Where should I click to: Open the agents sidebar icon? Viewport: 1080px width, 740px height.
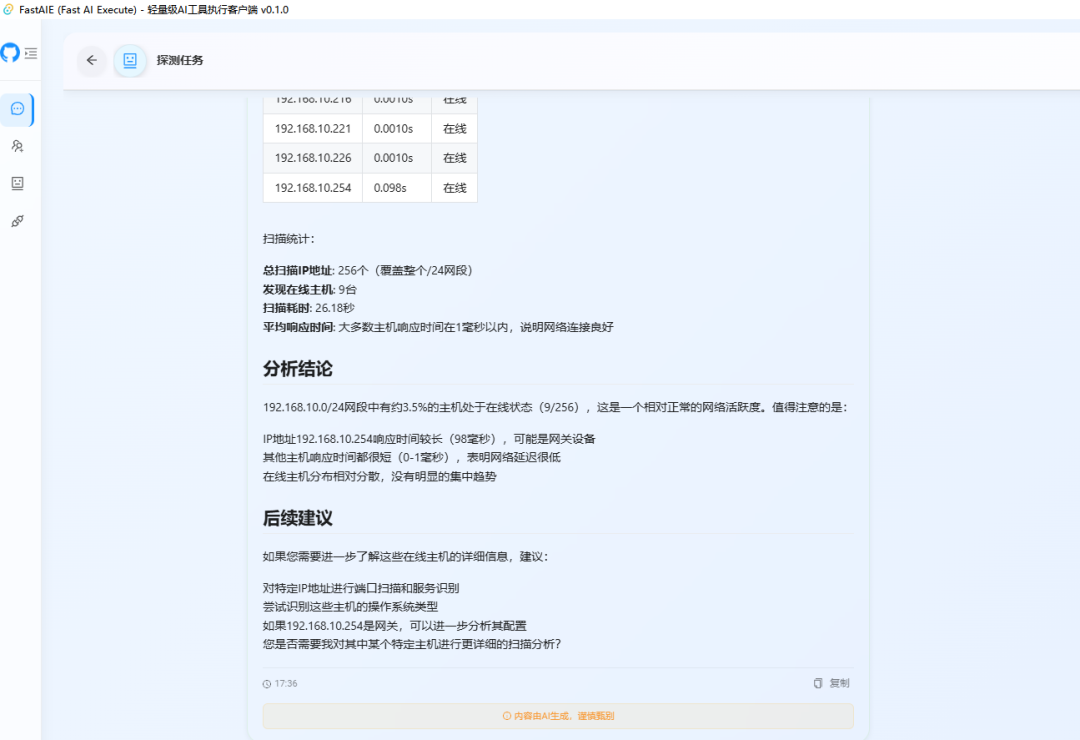pyautogui.click(x=17, y=146)
